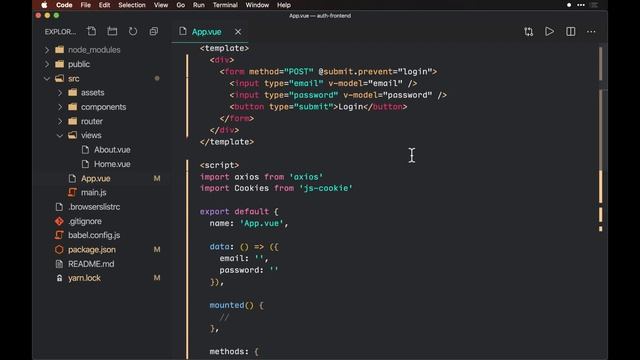Refresh the Explorer file tree
This screenshot has width=640, height=360.
click(x=133, y=31)
